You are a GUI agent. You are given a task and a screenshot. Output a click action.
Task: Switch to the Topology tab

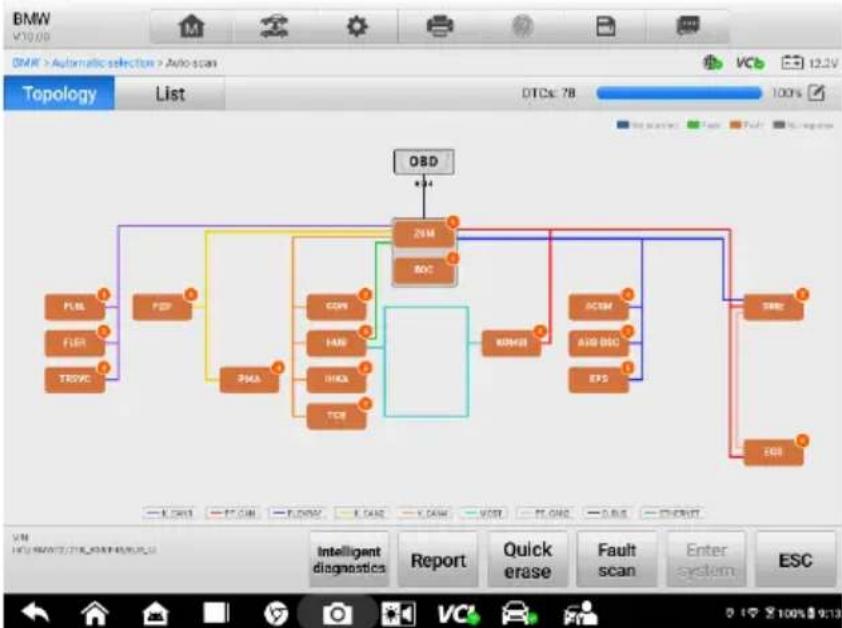tap(59, 93)
